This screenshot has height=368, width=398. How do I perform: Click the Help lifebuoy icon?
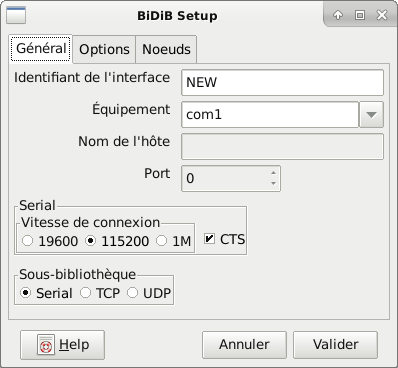[46, 345]
